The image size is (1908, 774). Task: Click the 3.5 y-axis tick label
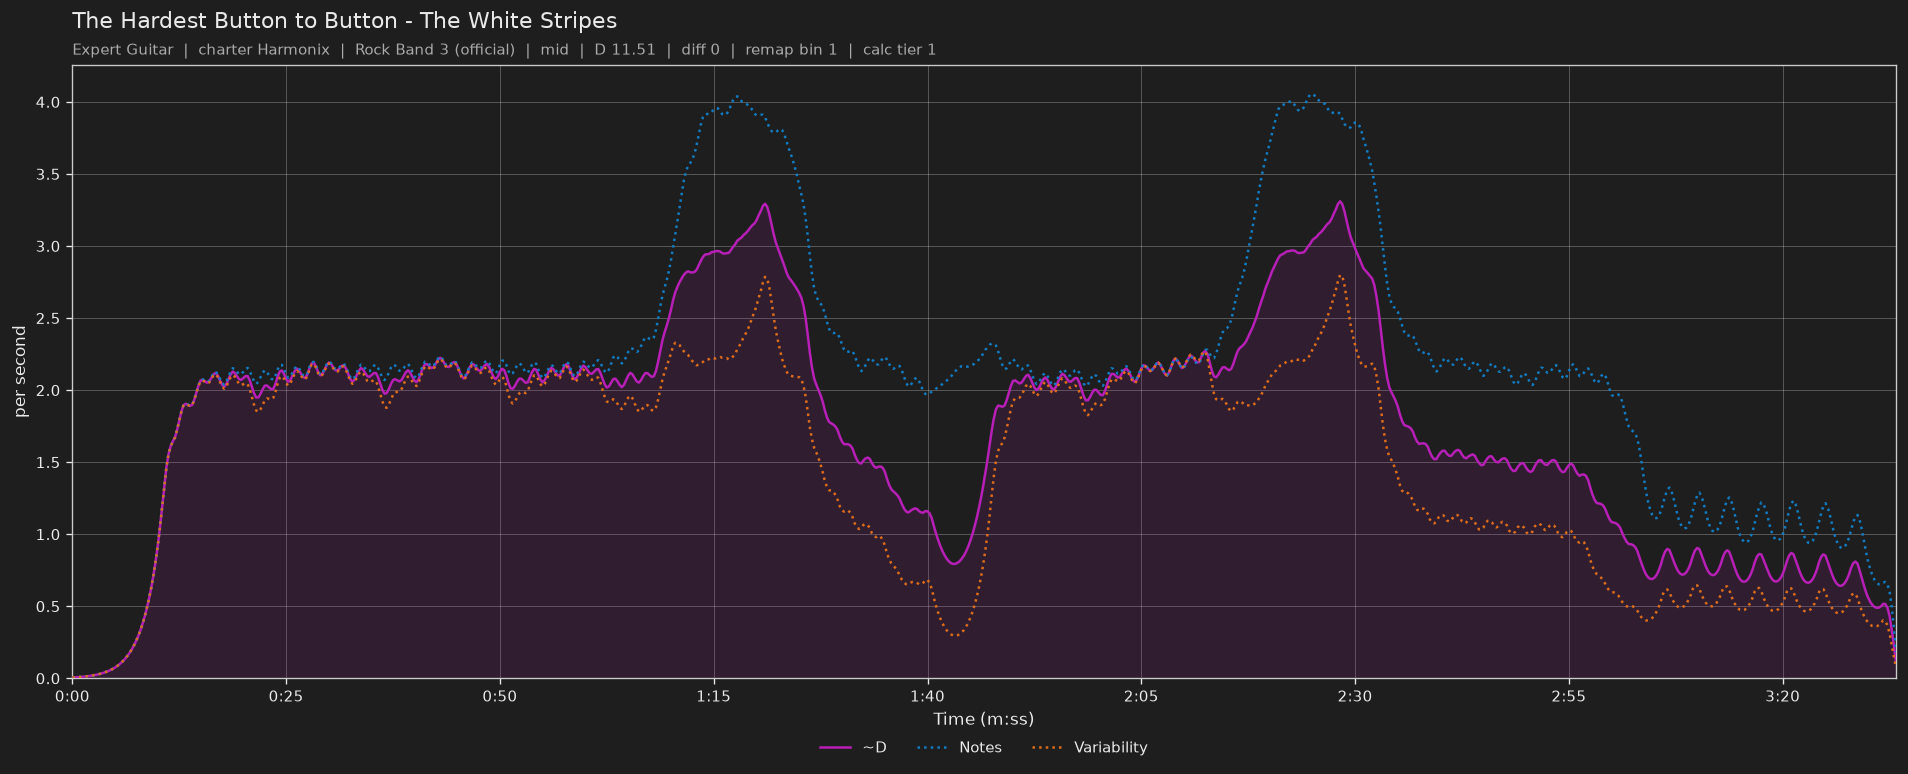click(49, 175)
